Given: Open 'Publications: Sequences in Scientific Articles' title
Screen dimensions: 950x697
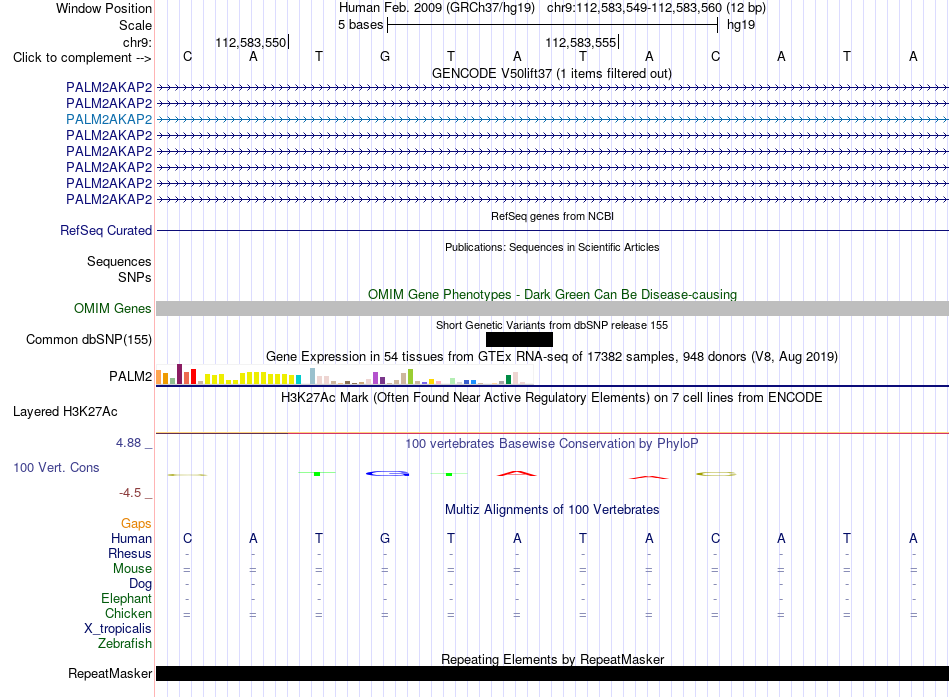Looking at the screenshot, I should tap(552, 247).
